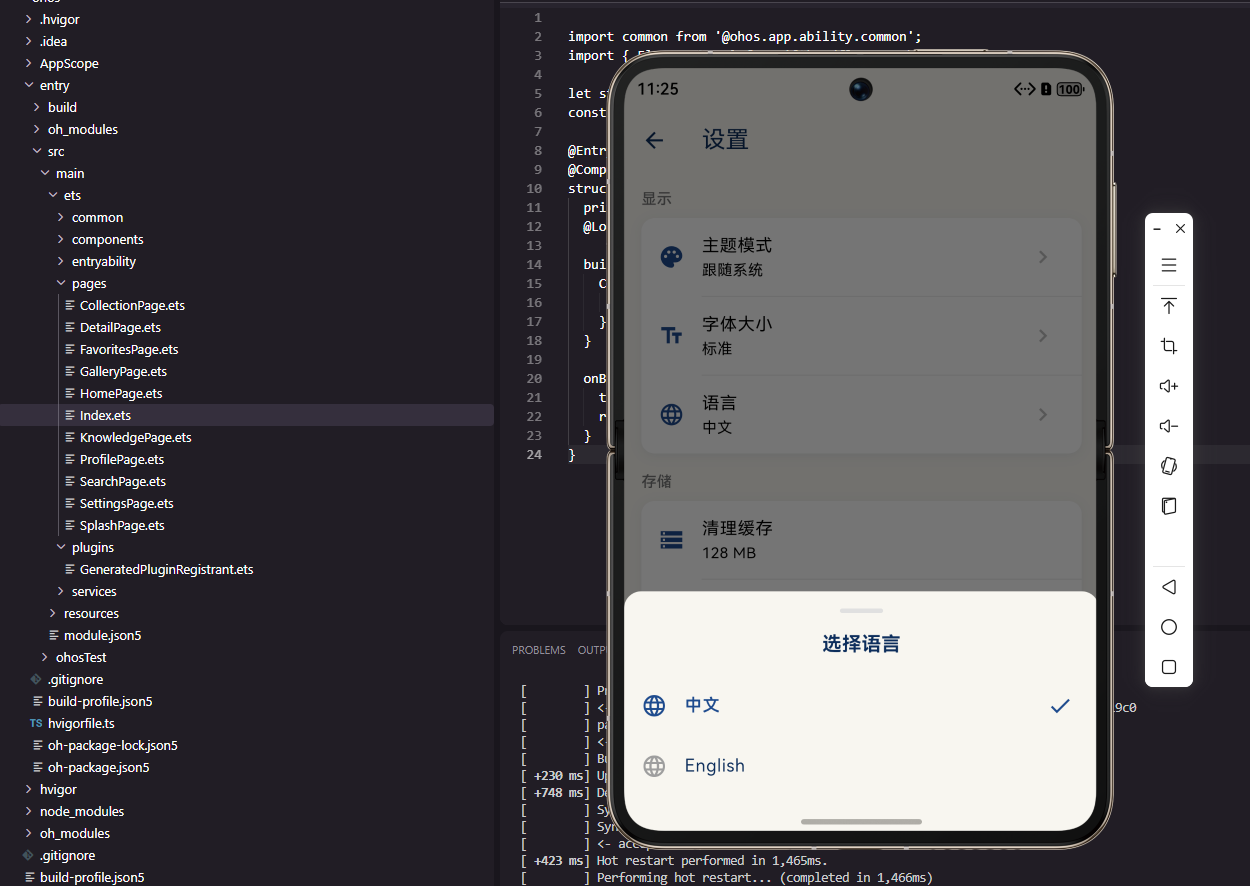Take screenshot with the crop icon
This screenshot has height=886, width=1250.
click(1168, 346)
